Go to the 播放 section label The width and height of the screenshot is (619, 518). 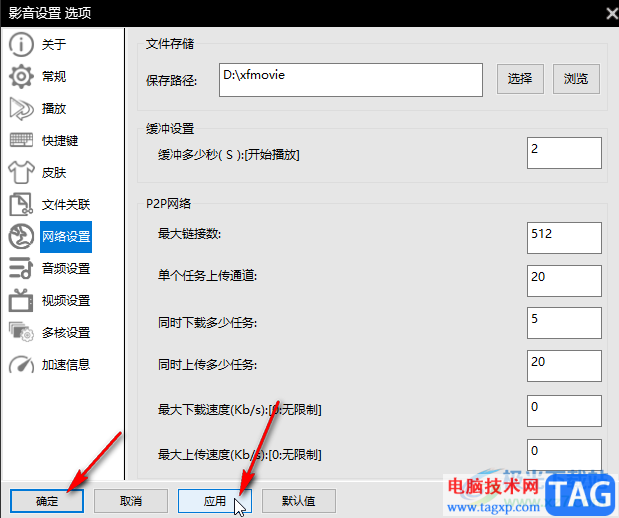54,109
